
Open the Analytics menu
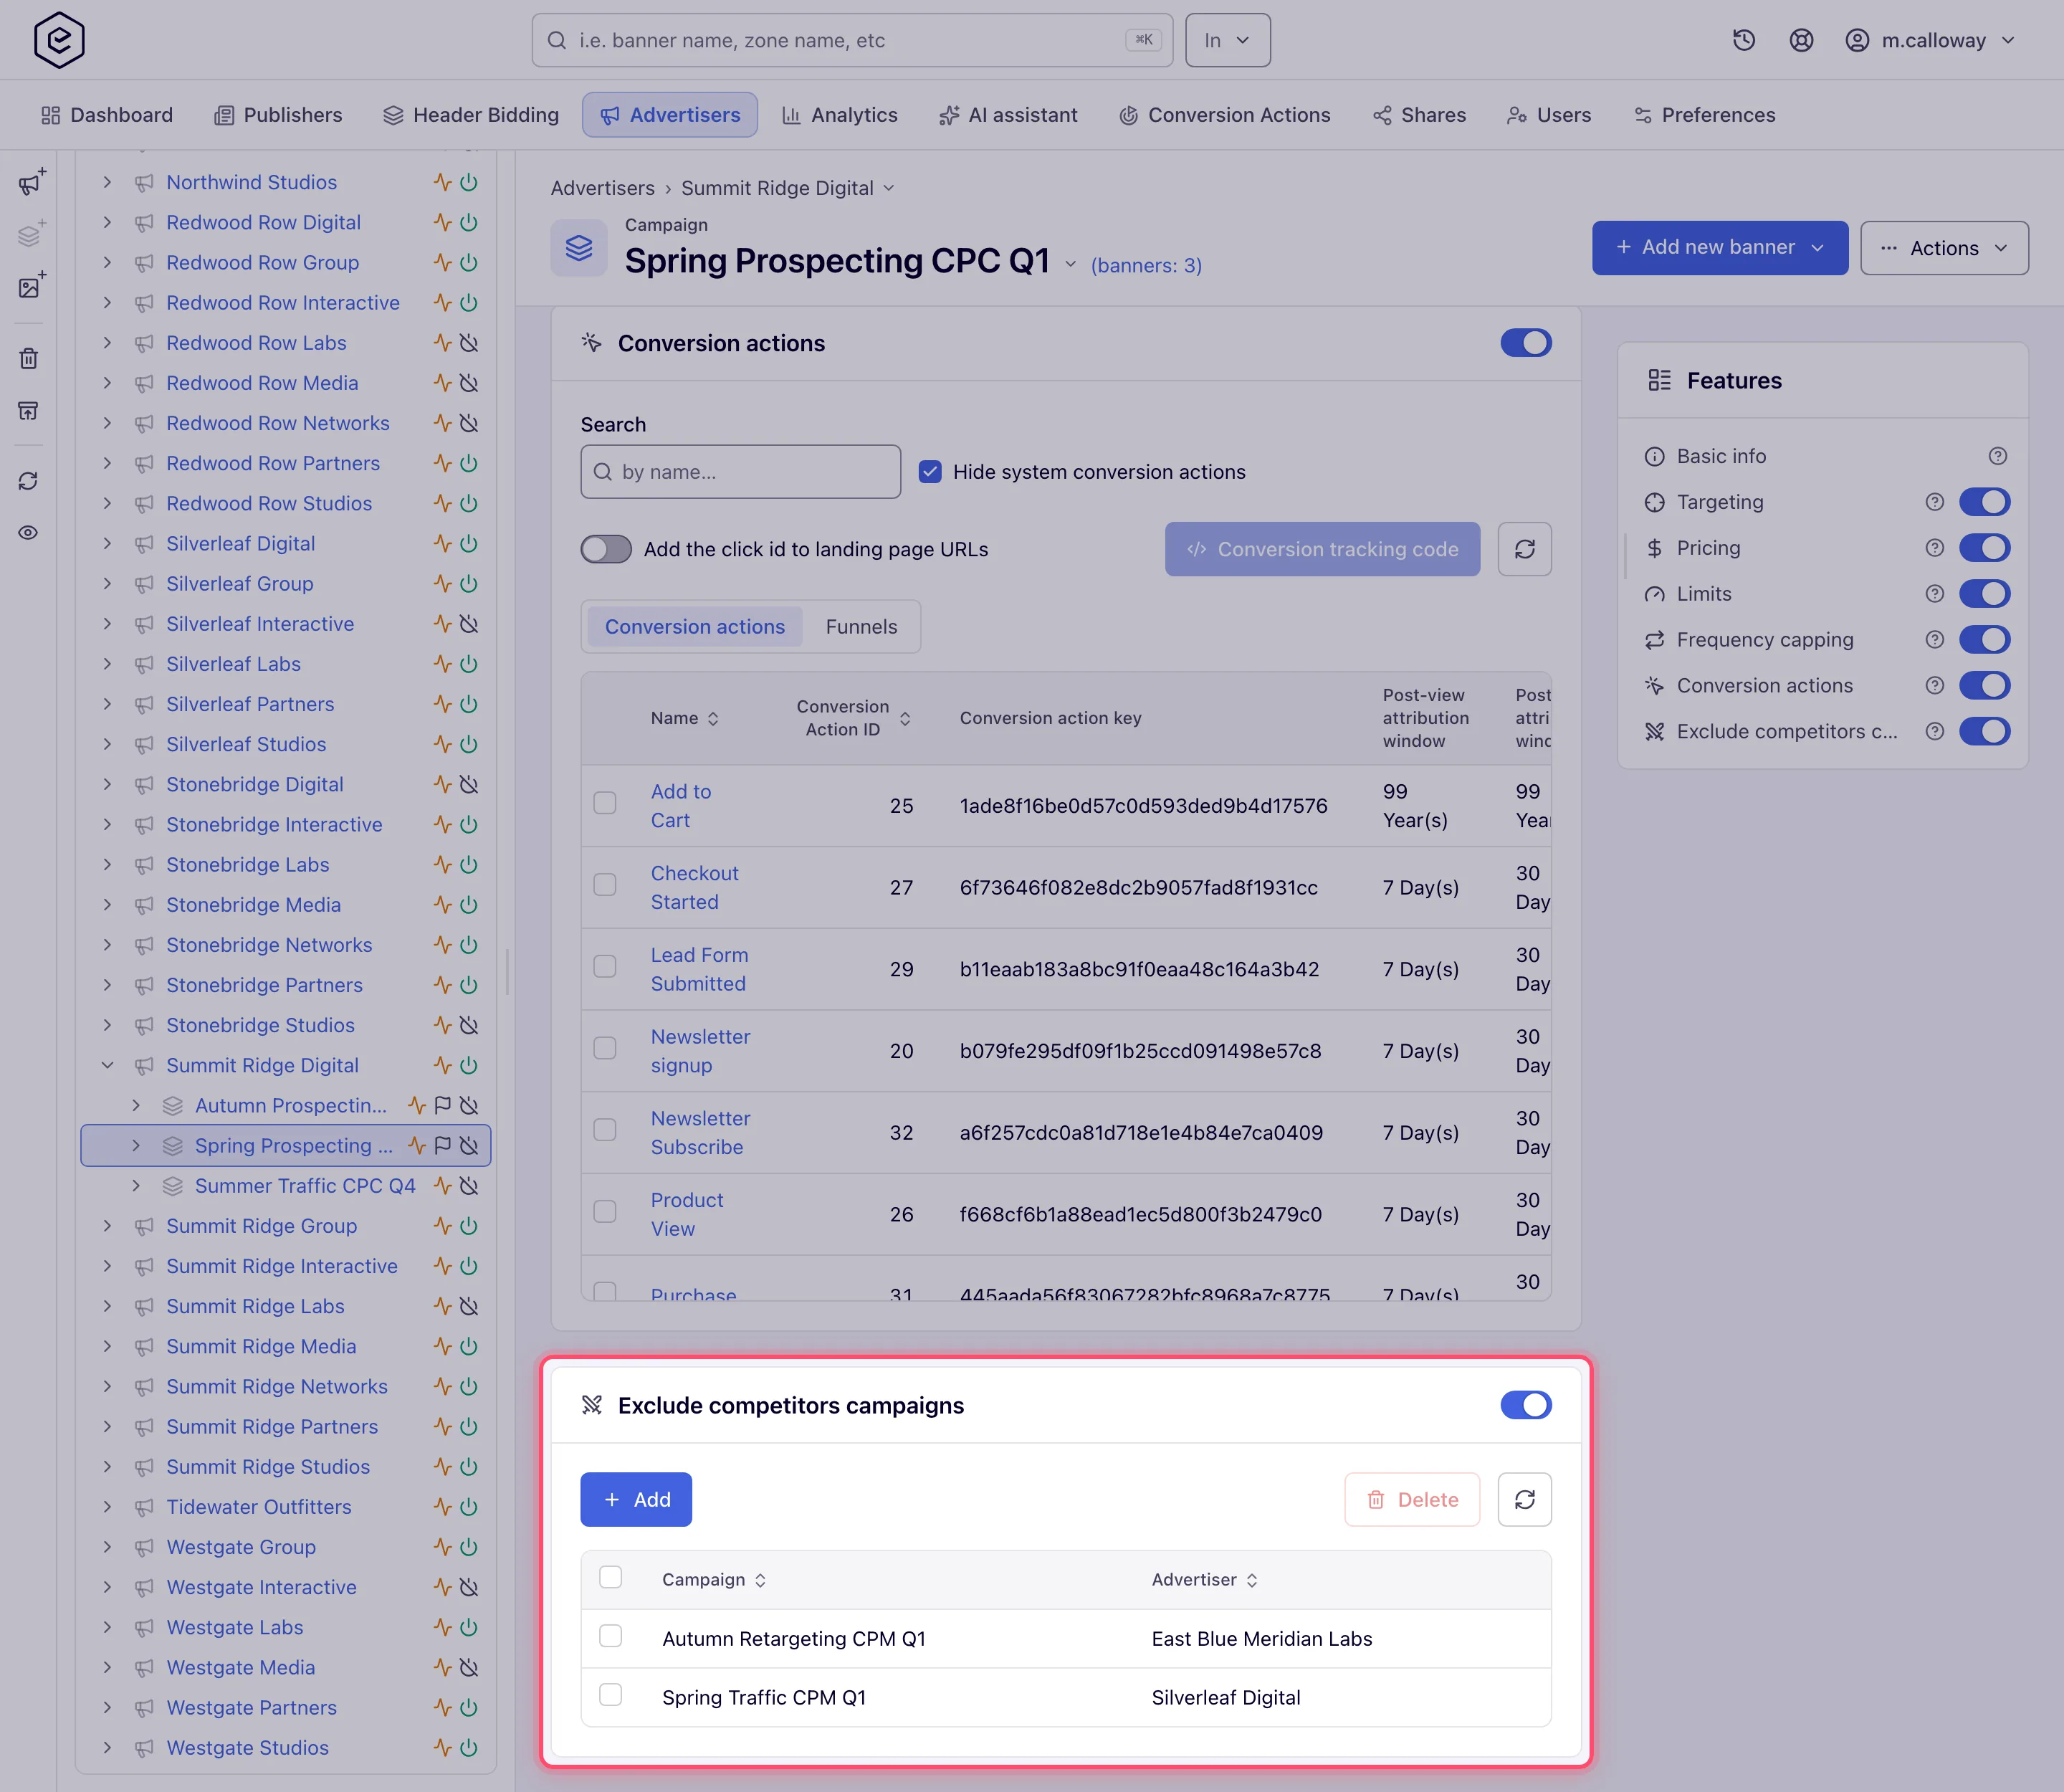[839, 115]
